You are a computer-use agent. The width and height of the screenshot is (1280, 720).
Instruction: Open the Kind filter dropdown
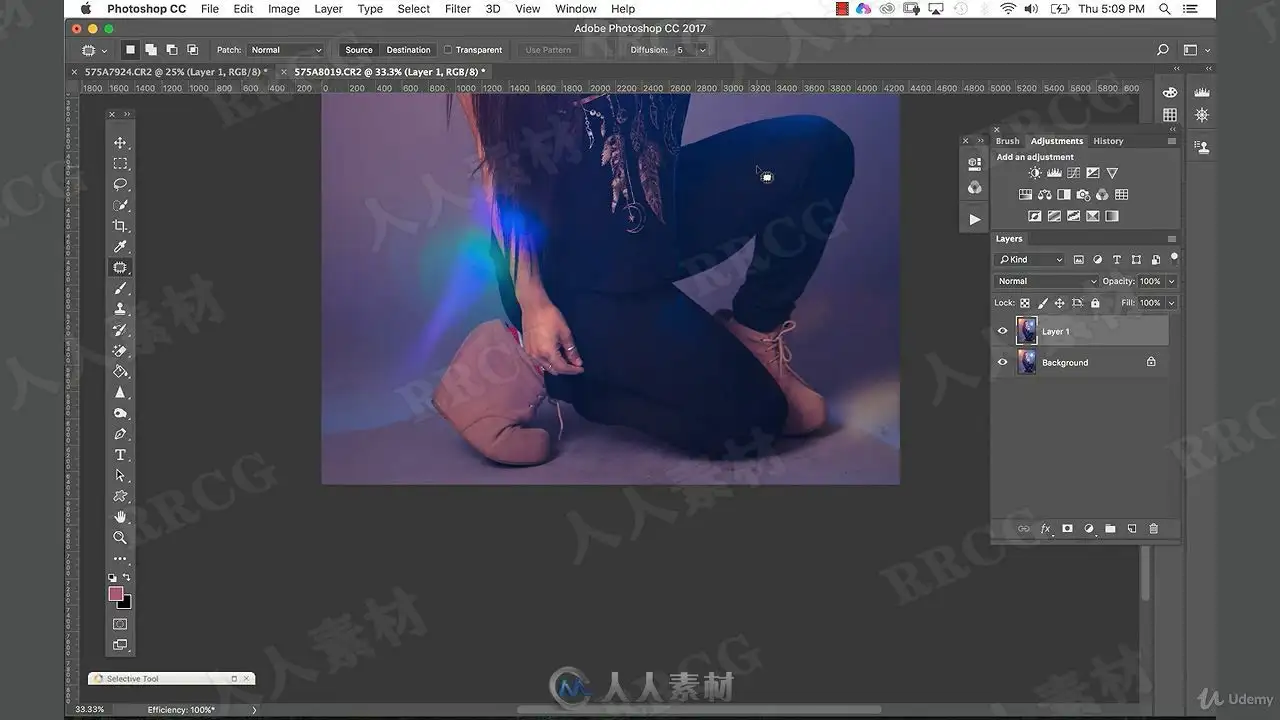pyautogui.click(x=1031, y=260)
